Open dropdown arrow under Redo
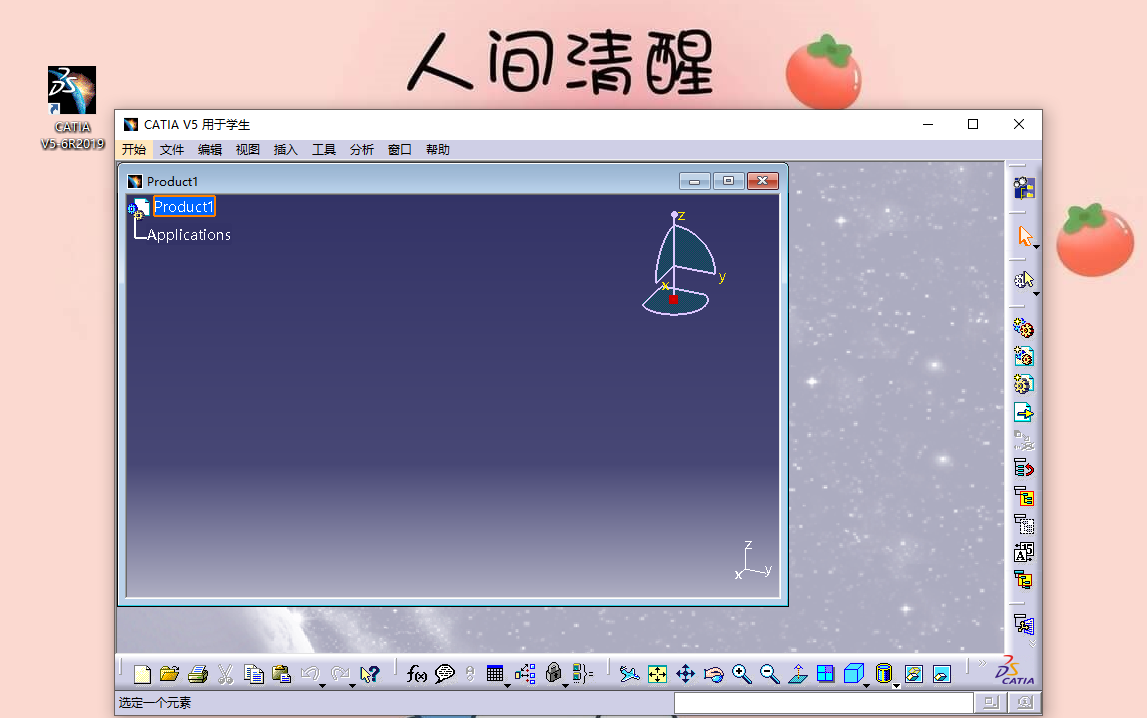This screenshot has width=1147, height=718. [x=352, y=686]
